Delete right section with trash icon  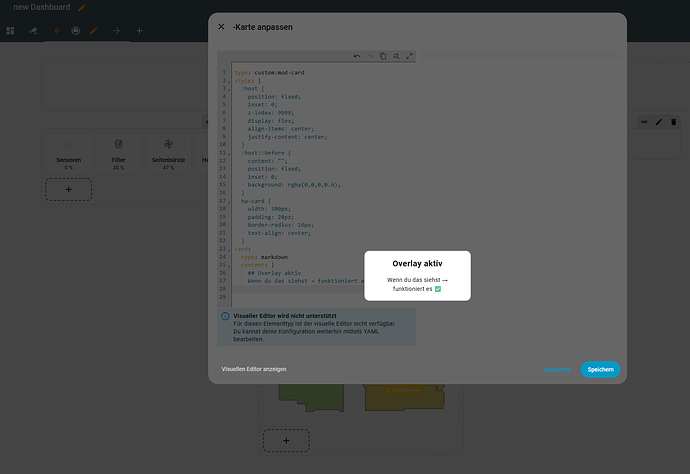[673, 122]
